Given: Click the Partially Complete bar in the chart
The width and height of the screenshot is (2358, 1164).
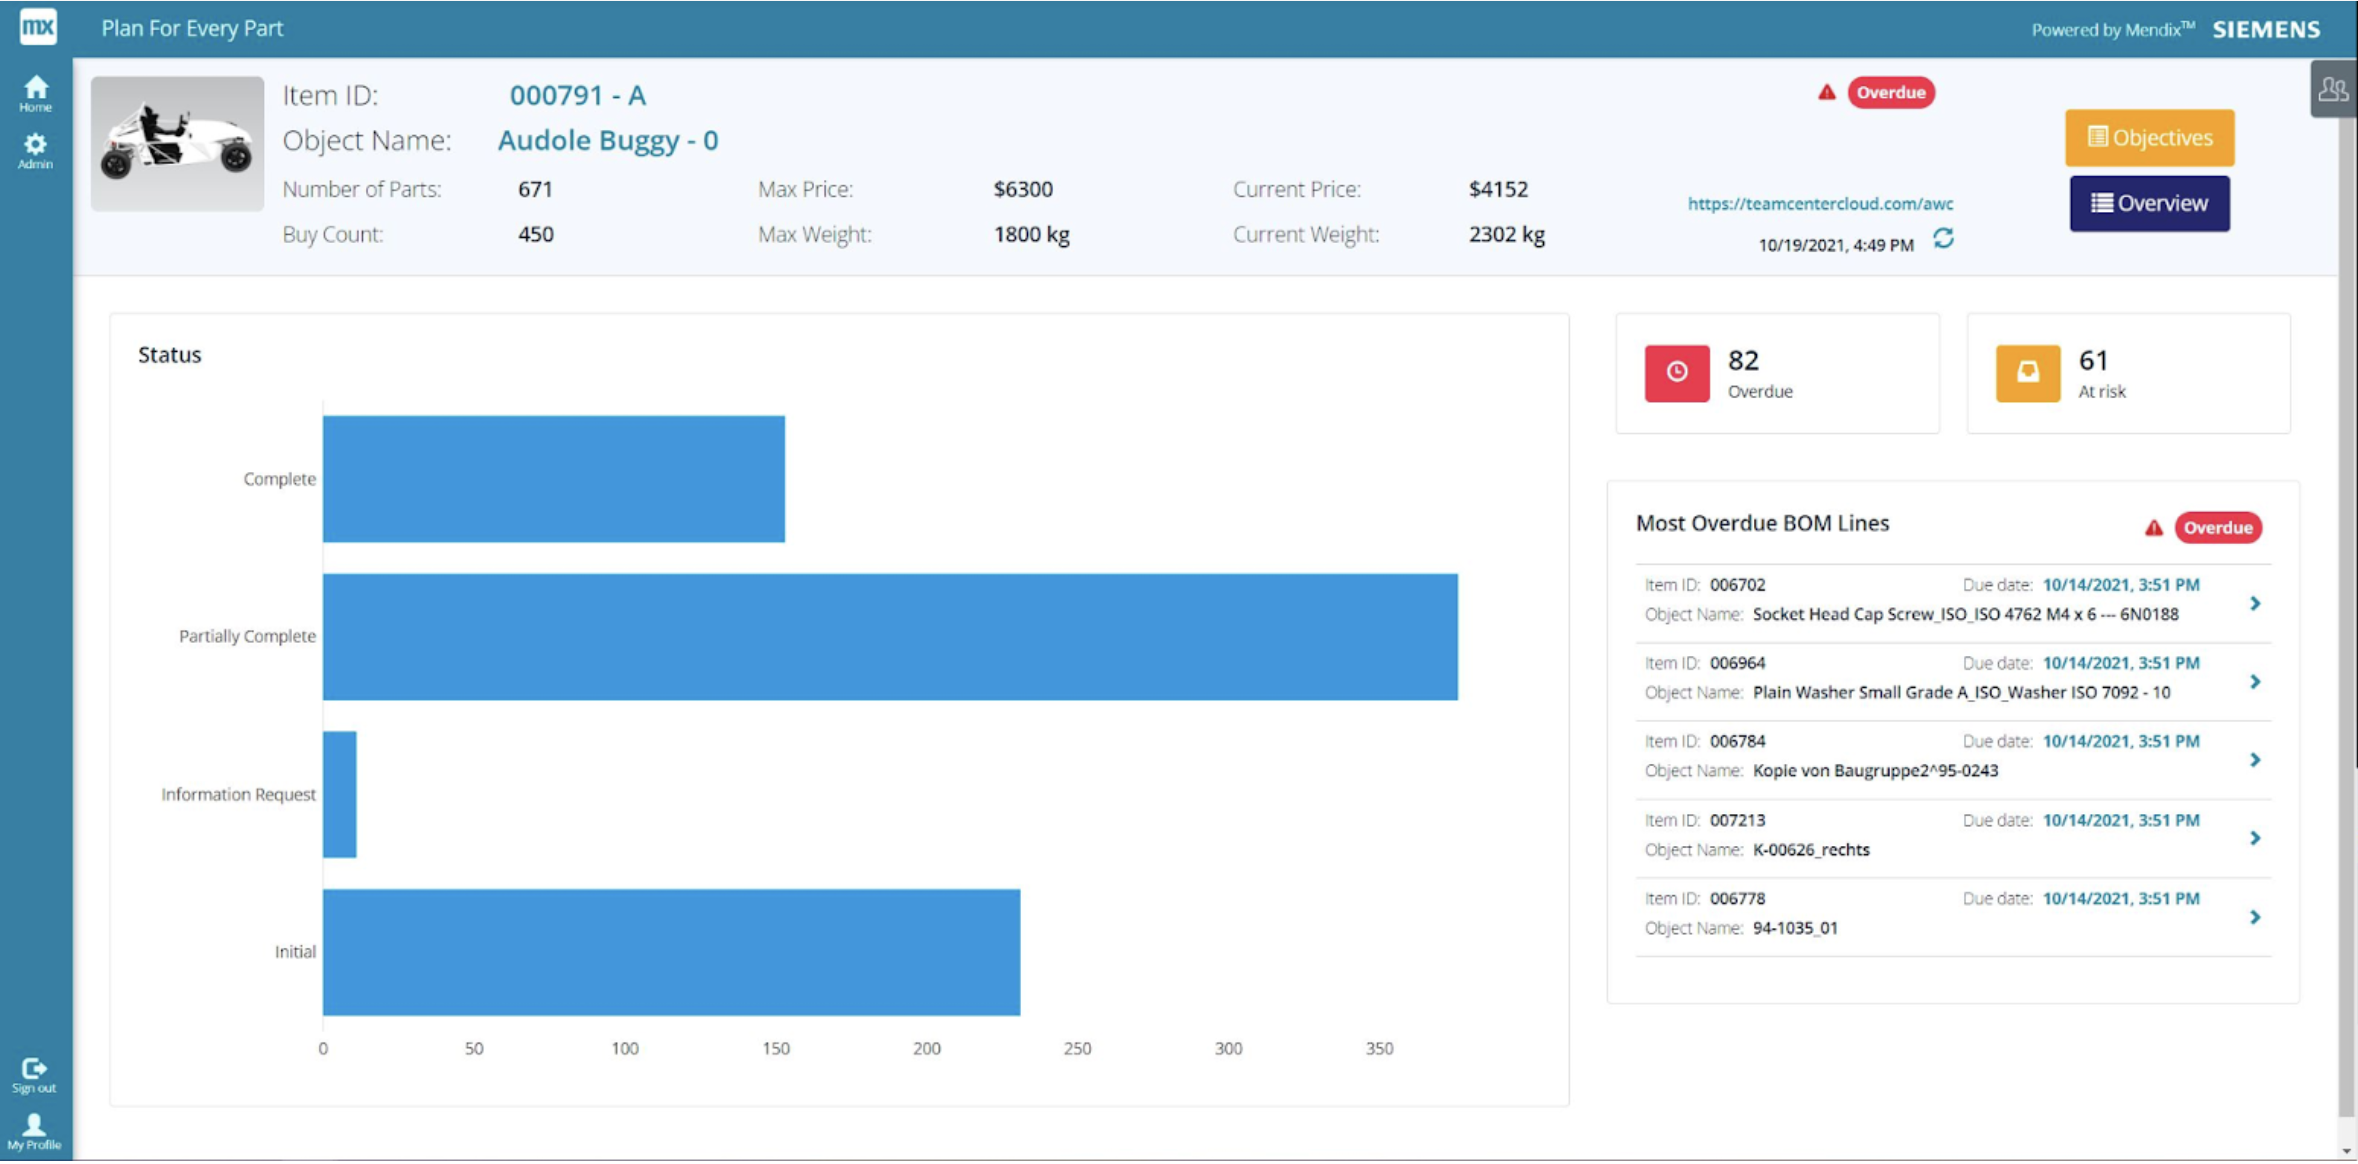Looking at the screenshot, I should coord(889,637).
